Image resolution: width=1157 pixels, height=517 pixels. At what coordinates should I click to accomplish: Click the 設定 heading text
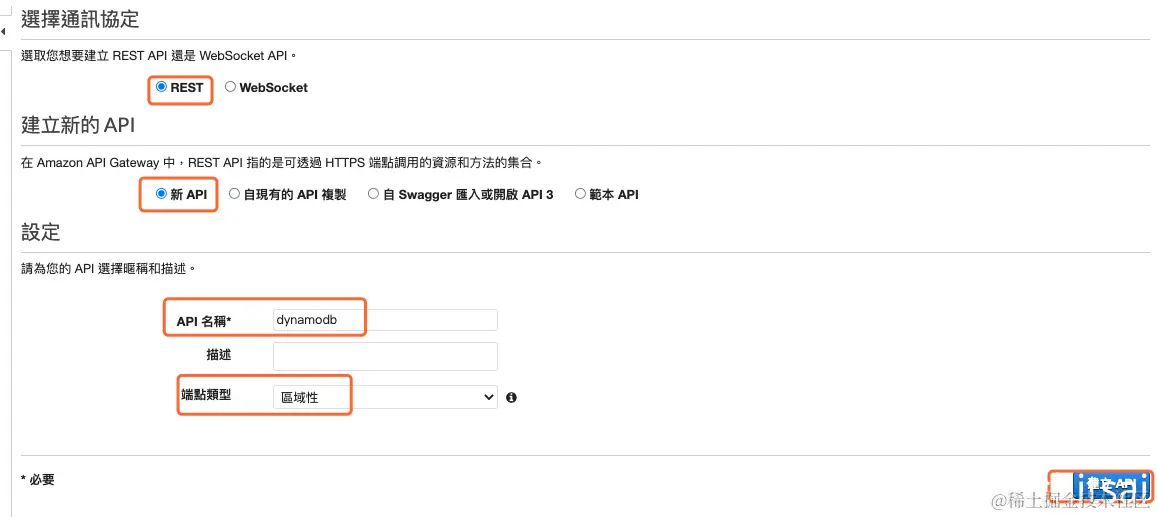coord(41,232)
